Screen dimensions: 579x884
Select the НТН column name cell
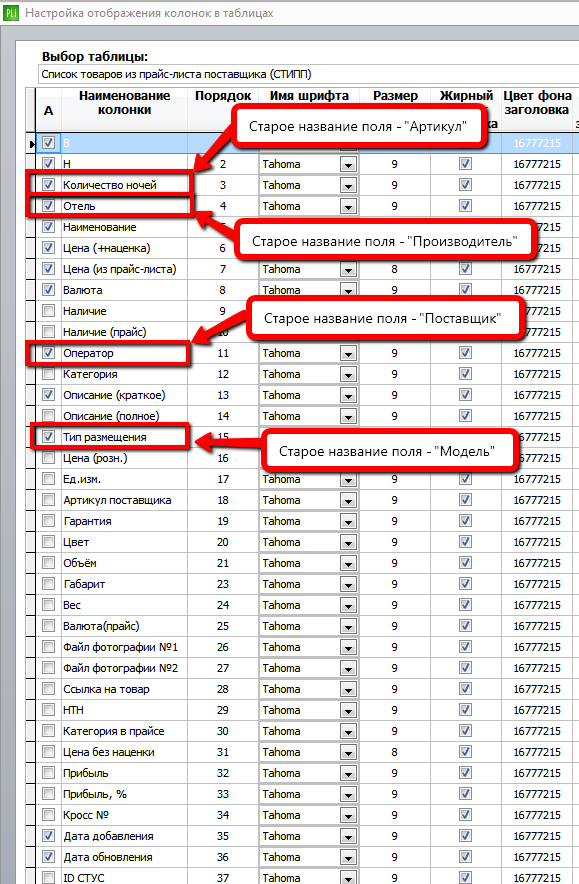tap(124, 710)
